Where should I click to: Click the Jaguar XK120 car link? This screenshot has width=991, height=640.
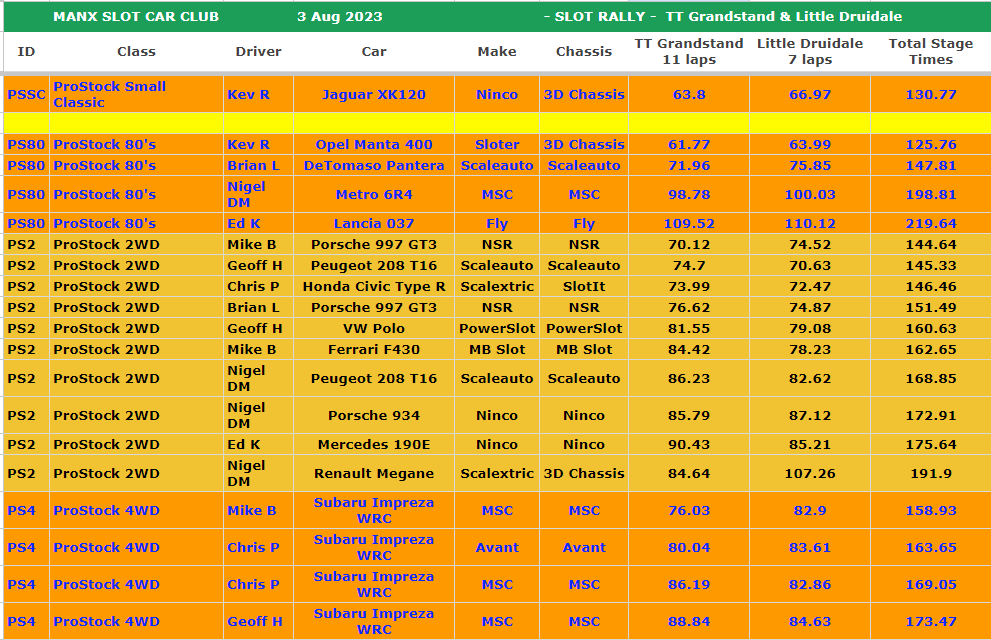tap(373, 95)
